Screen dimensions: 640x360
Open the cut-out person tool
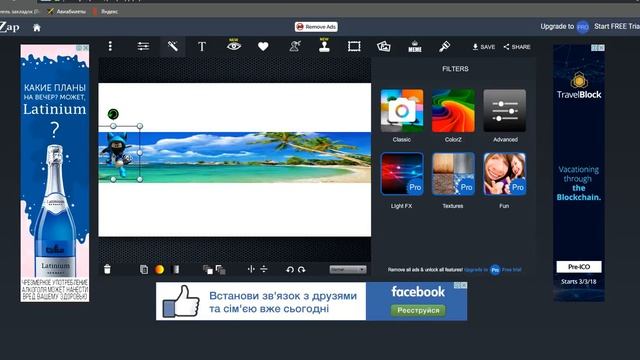point(295,46)
